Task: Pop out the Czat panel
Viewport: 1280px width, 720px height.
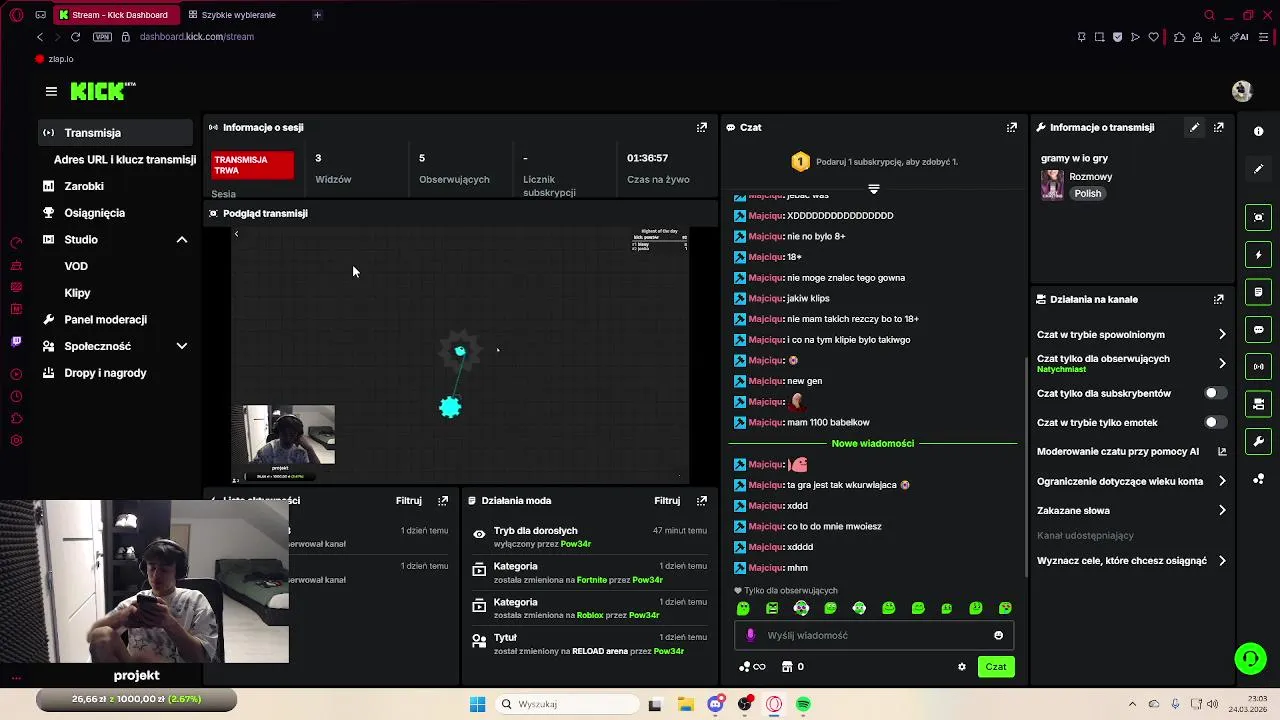Action: point(1012,127)
